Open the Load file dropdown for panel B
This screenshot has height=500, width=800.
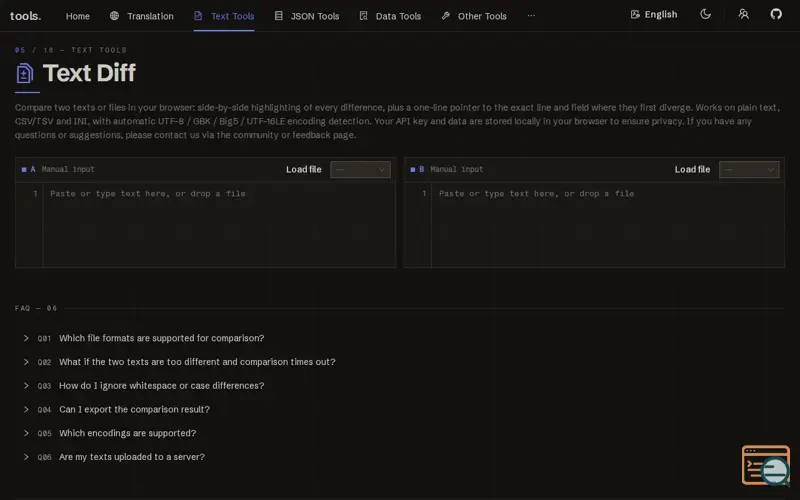pyautogui.click(x=749, y=169)
